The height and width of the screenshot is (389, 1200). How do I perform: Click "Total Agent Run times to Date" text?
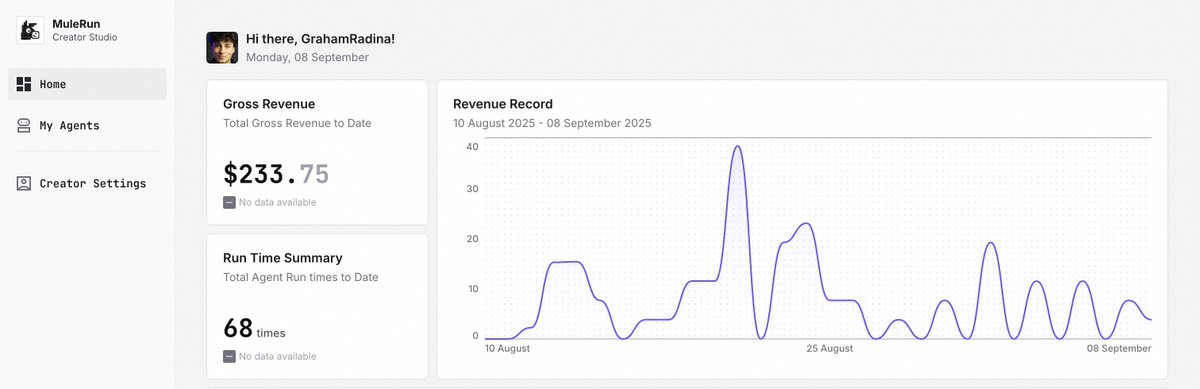click(x=301, y=277)
